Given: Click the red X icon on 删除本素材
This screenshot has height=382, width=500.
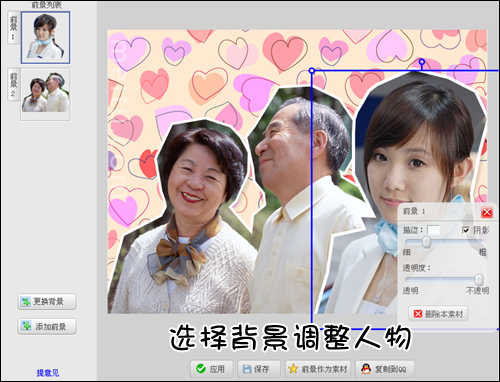Looking at the screenshot, I should (x=418, y=314).
